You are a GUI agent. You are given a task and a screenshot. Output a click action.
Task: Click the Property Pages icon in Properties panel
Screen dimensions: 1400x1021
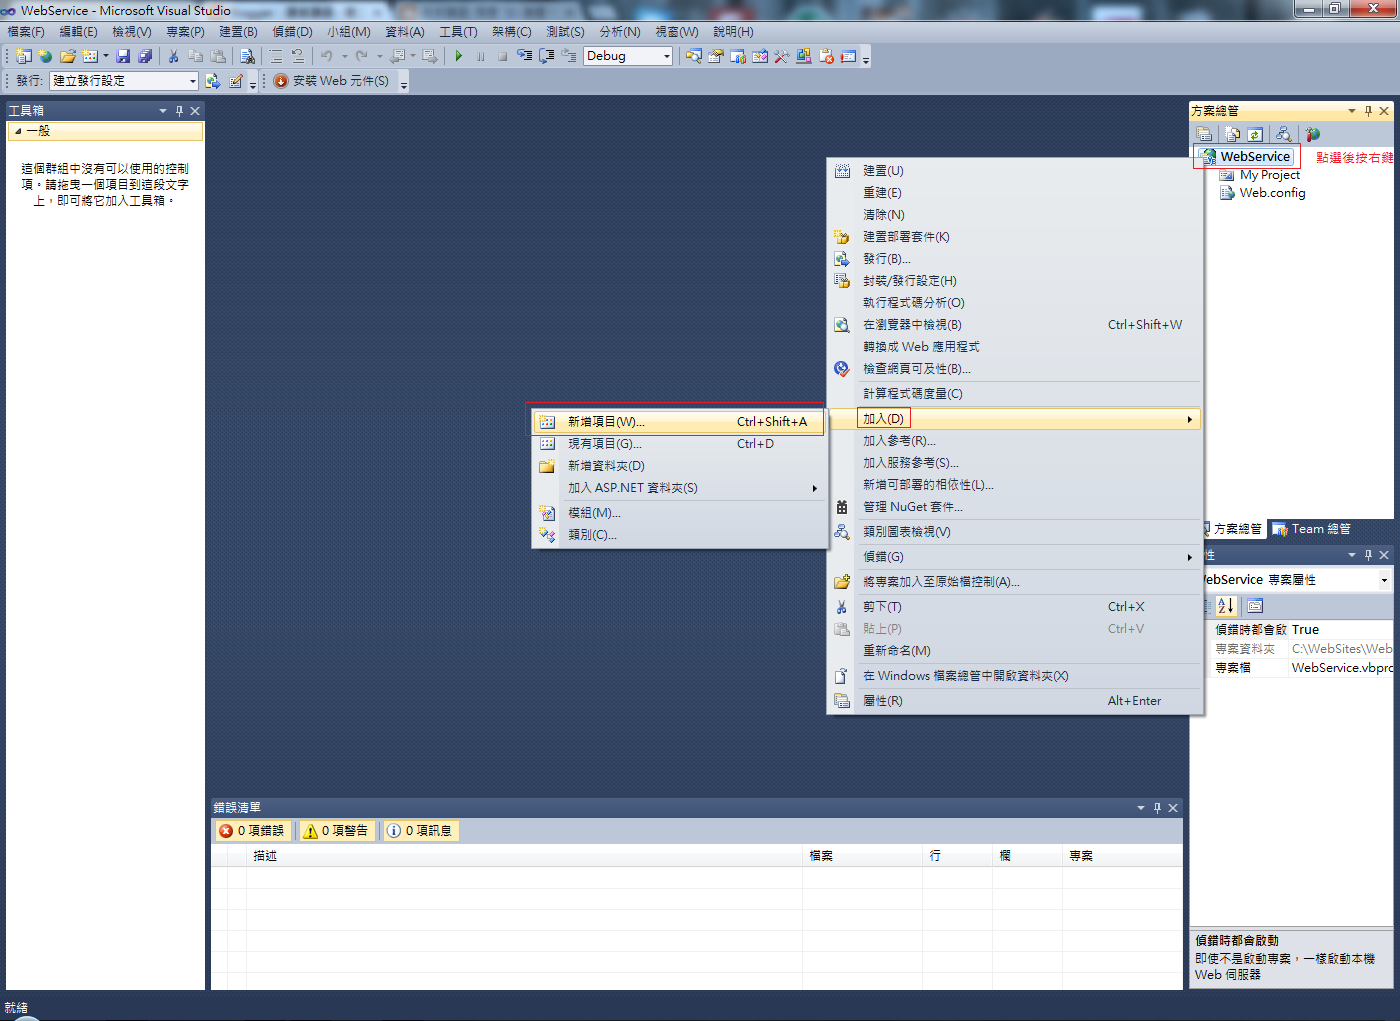[1255, 606]
